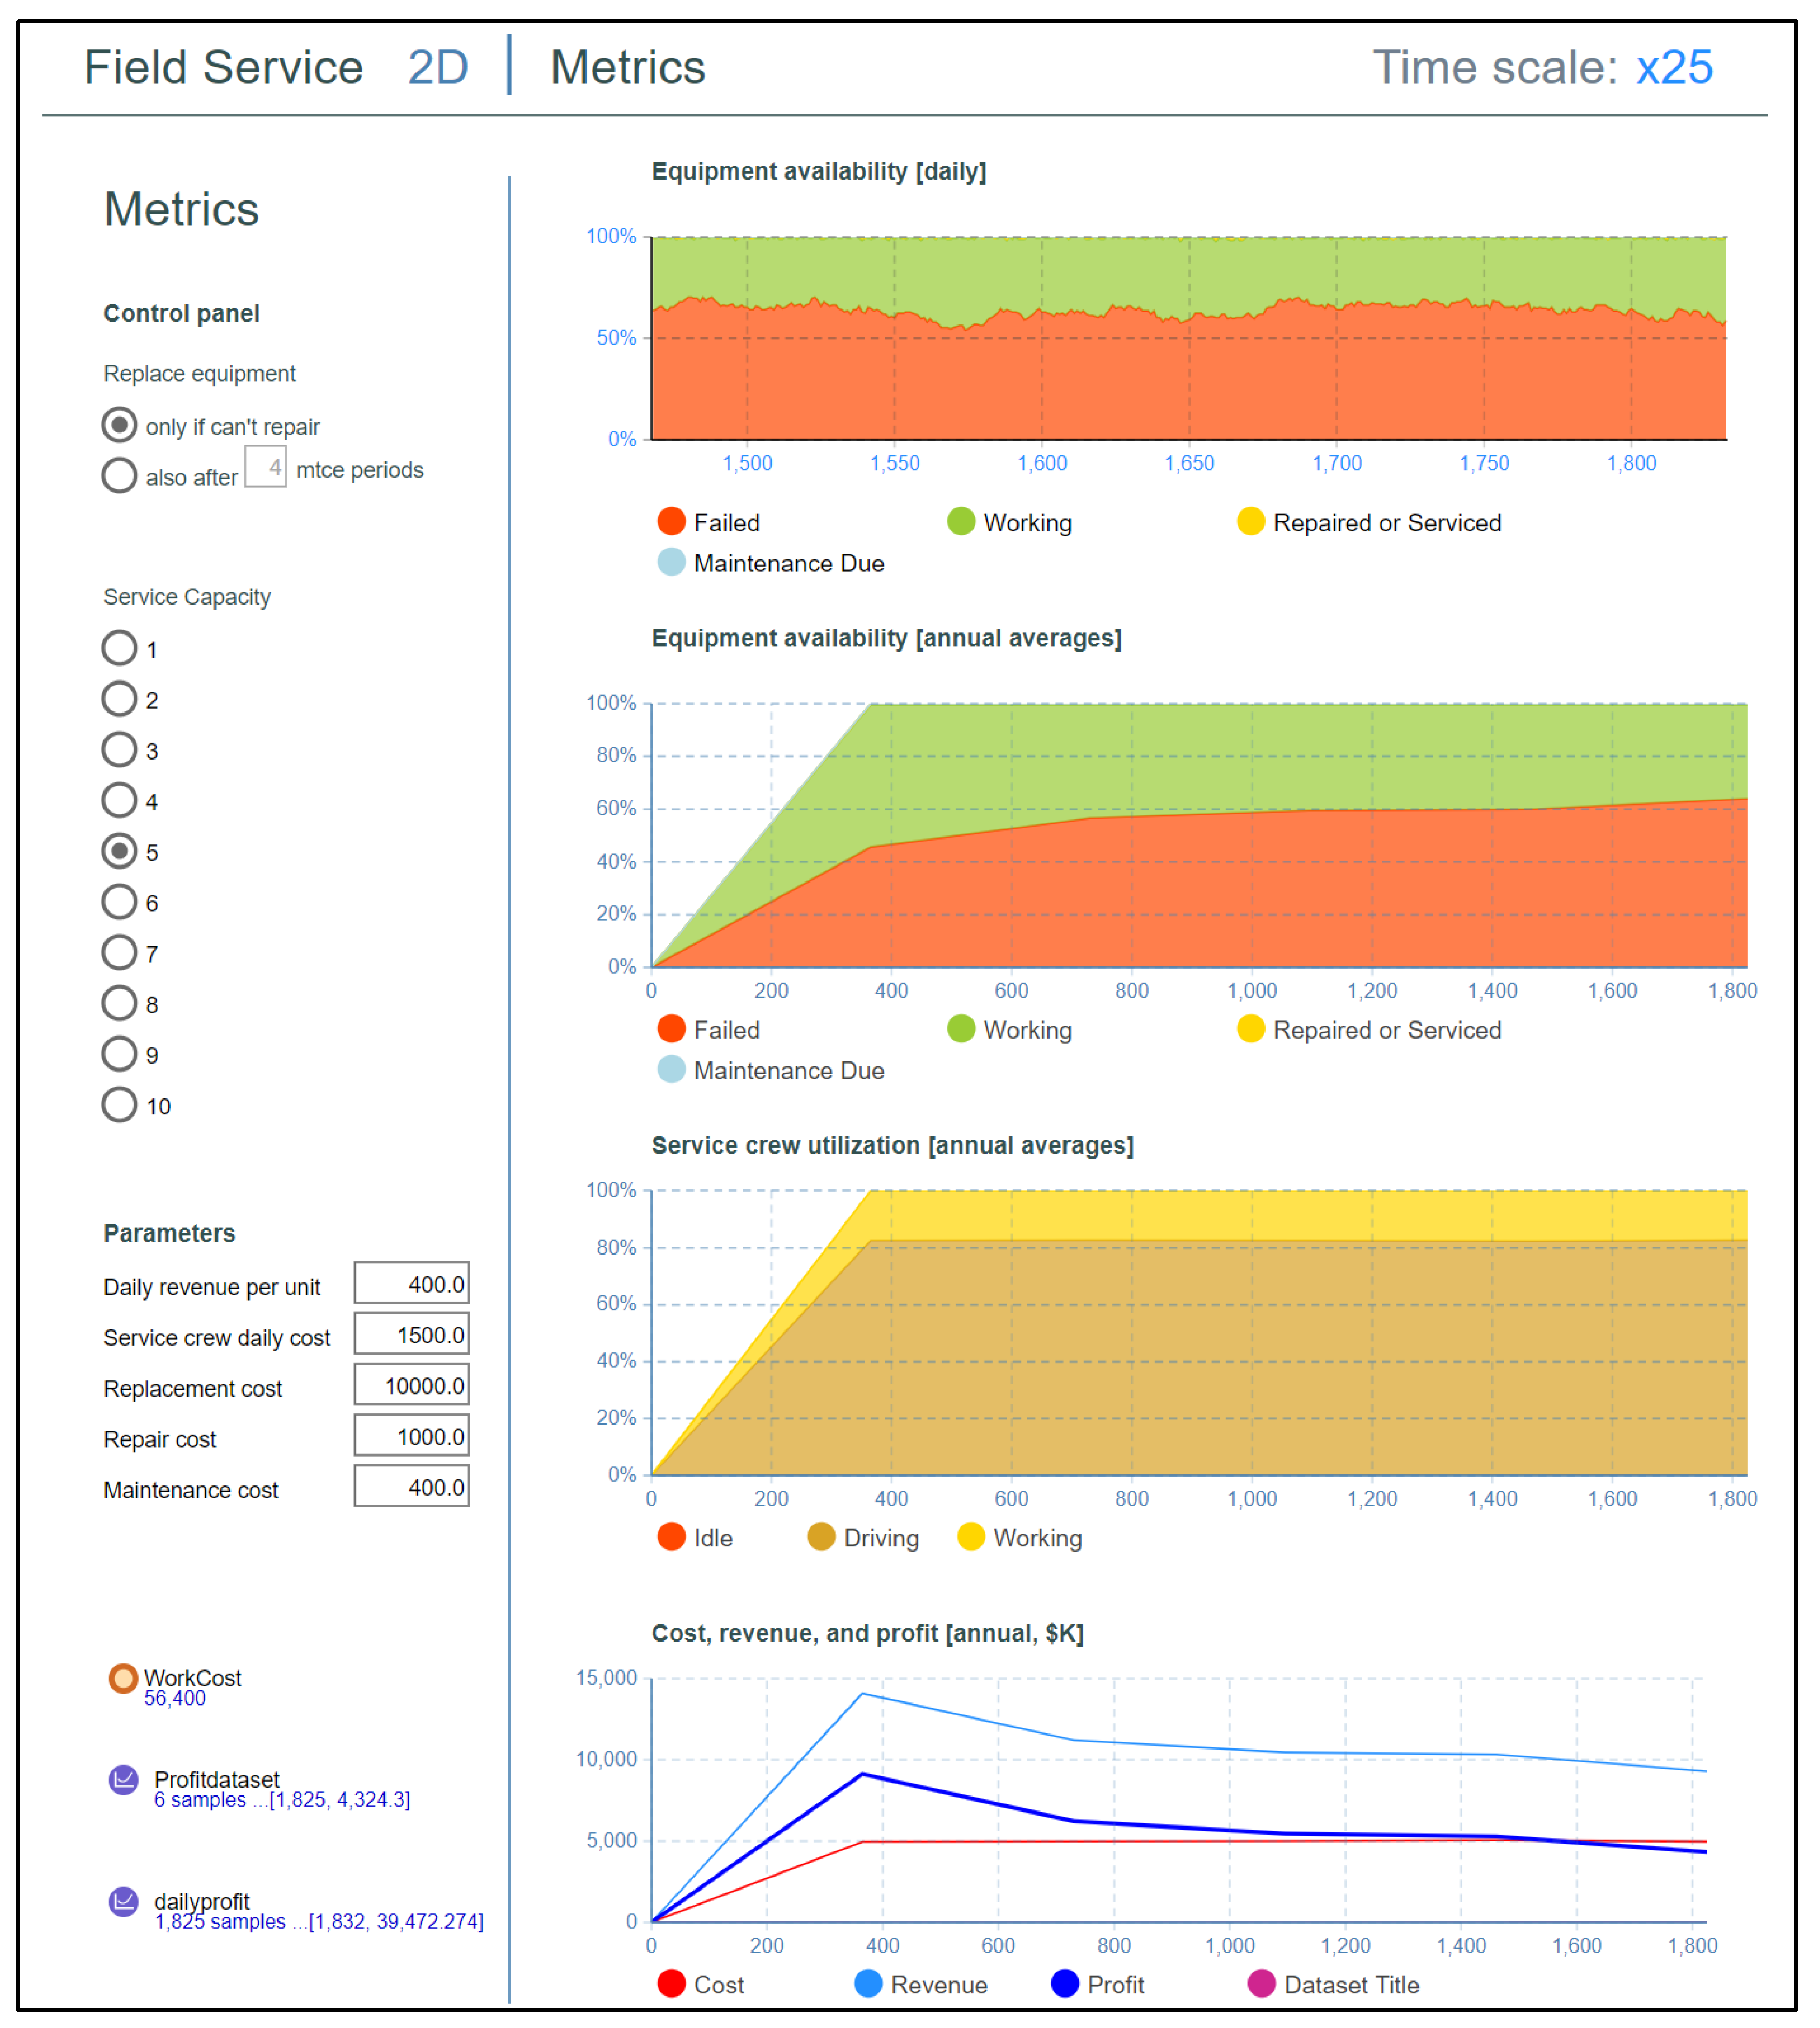Screen dimensions: 1820x2028
Task: Click the WorkCost variable icon
Action: pos(123,1679)
